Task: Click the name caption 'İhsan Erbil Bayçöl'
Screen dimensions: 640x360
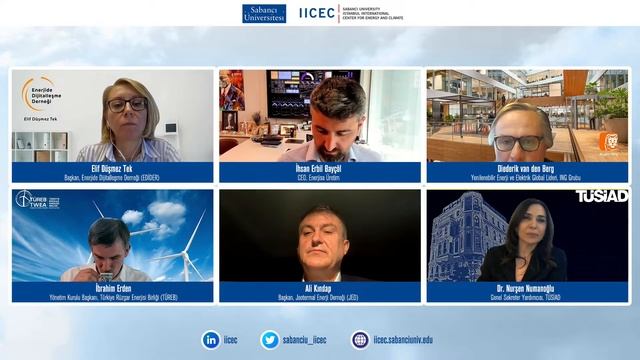Action: click(x=318, y=169)
